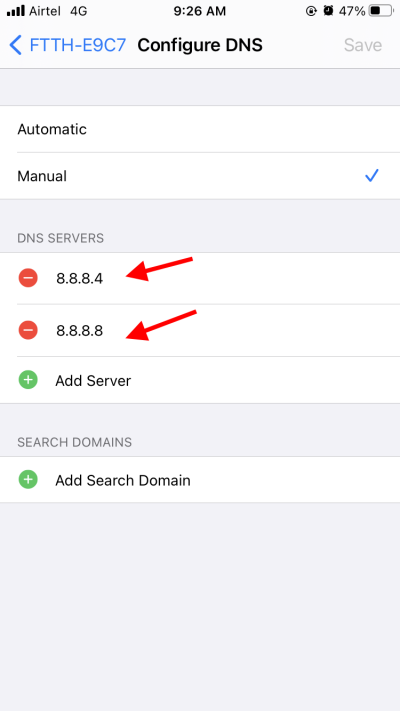Go back to FTTH-E9C7 network settings
This screenshot has height=711, width=400.
pos(68,45)
